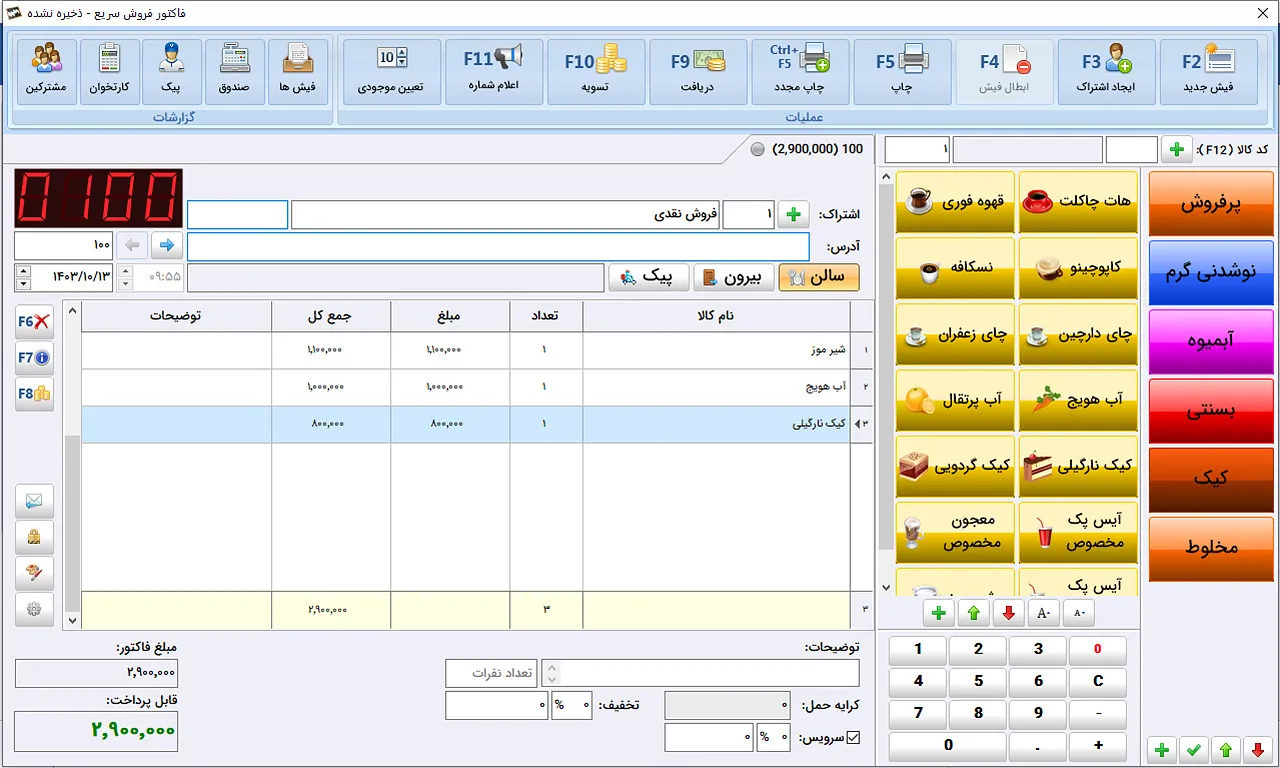Screen dimensions: 1280x768
Task: Click the فیش جدید (F2) new receipt icon
Action: 1208,72
